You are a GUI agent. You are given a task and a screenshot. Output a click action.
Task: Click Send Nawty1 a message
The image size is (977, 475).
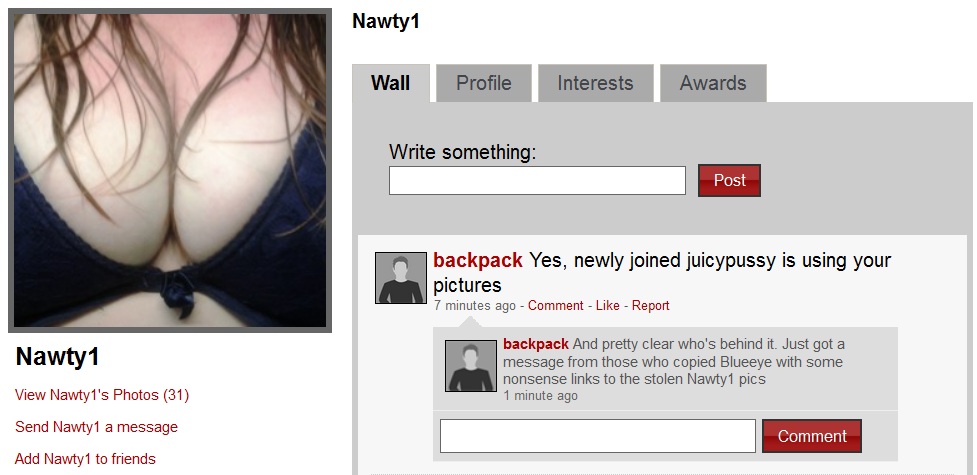(x=96, y=427)
